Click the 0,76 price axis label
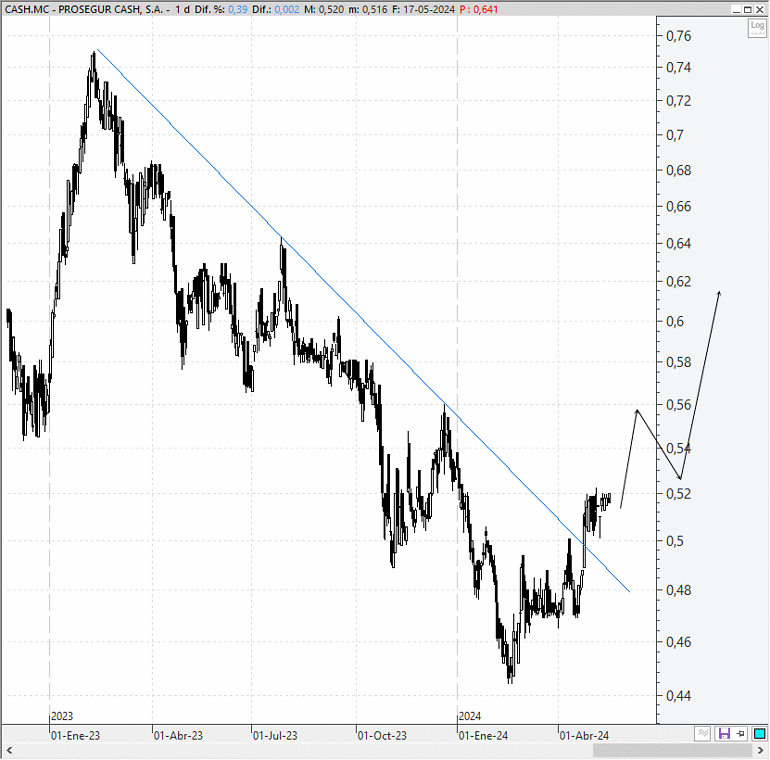770x760 pixels. pos(679,36)
